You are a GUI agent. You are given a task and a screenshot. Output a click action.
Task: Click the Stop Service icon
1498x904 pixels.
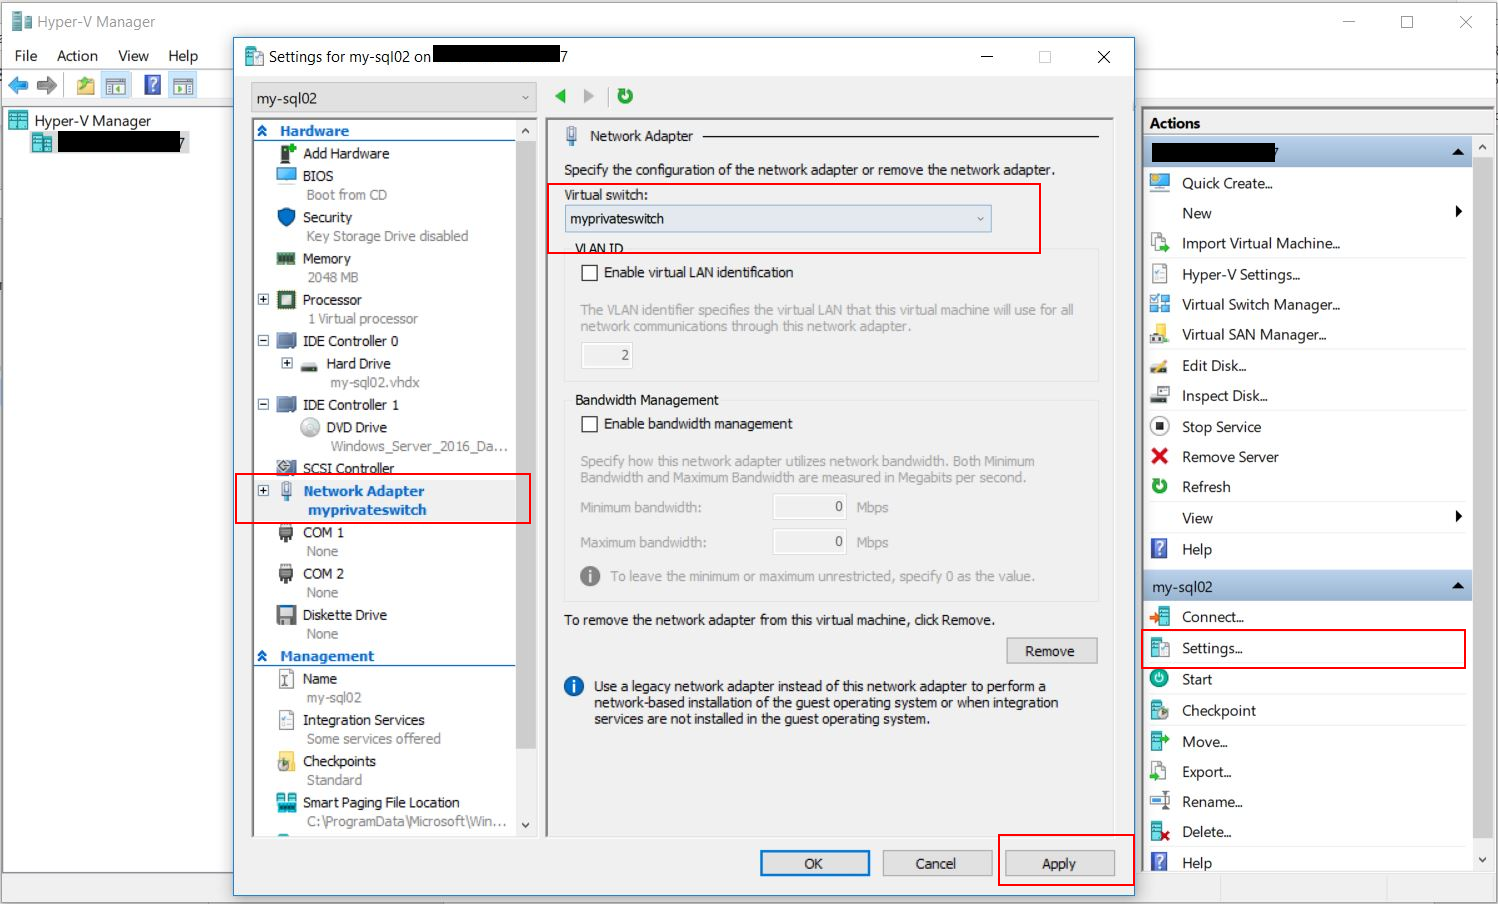tap(1160, 426)
